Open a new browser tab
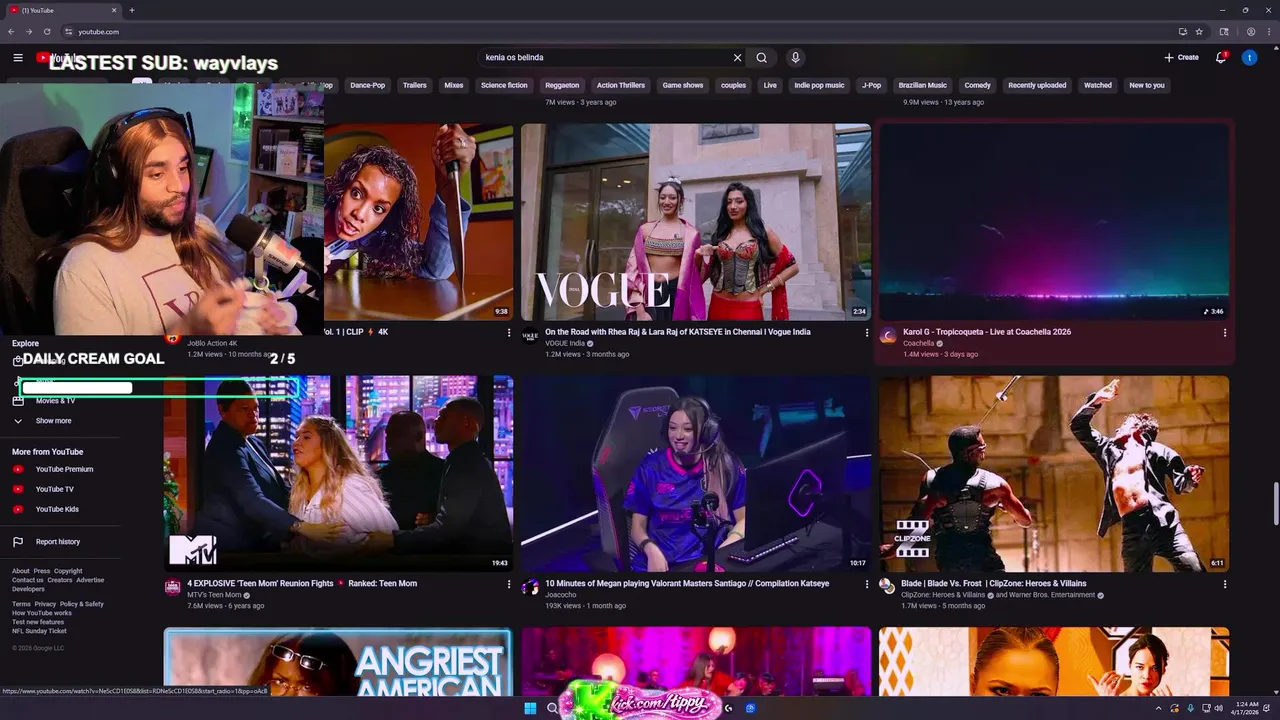Screen dimensions: 1280x720 132,10
